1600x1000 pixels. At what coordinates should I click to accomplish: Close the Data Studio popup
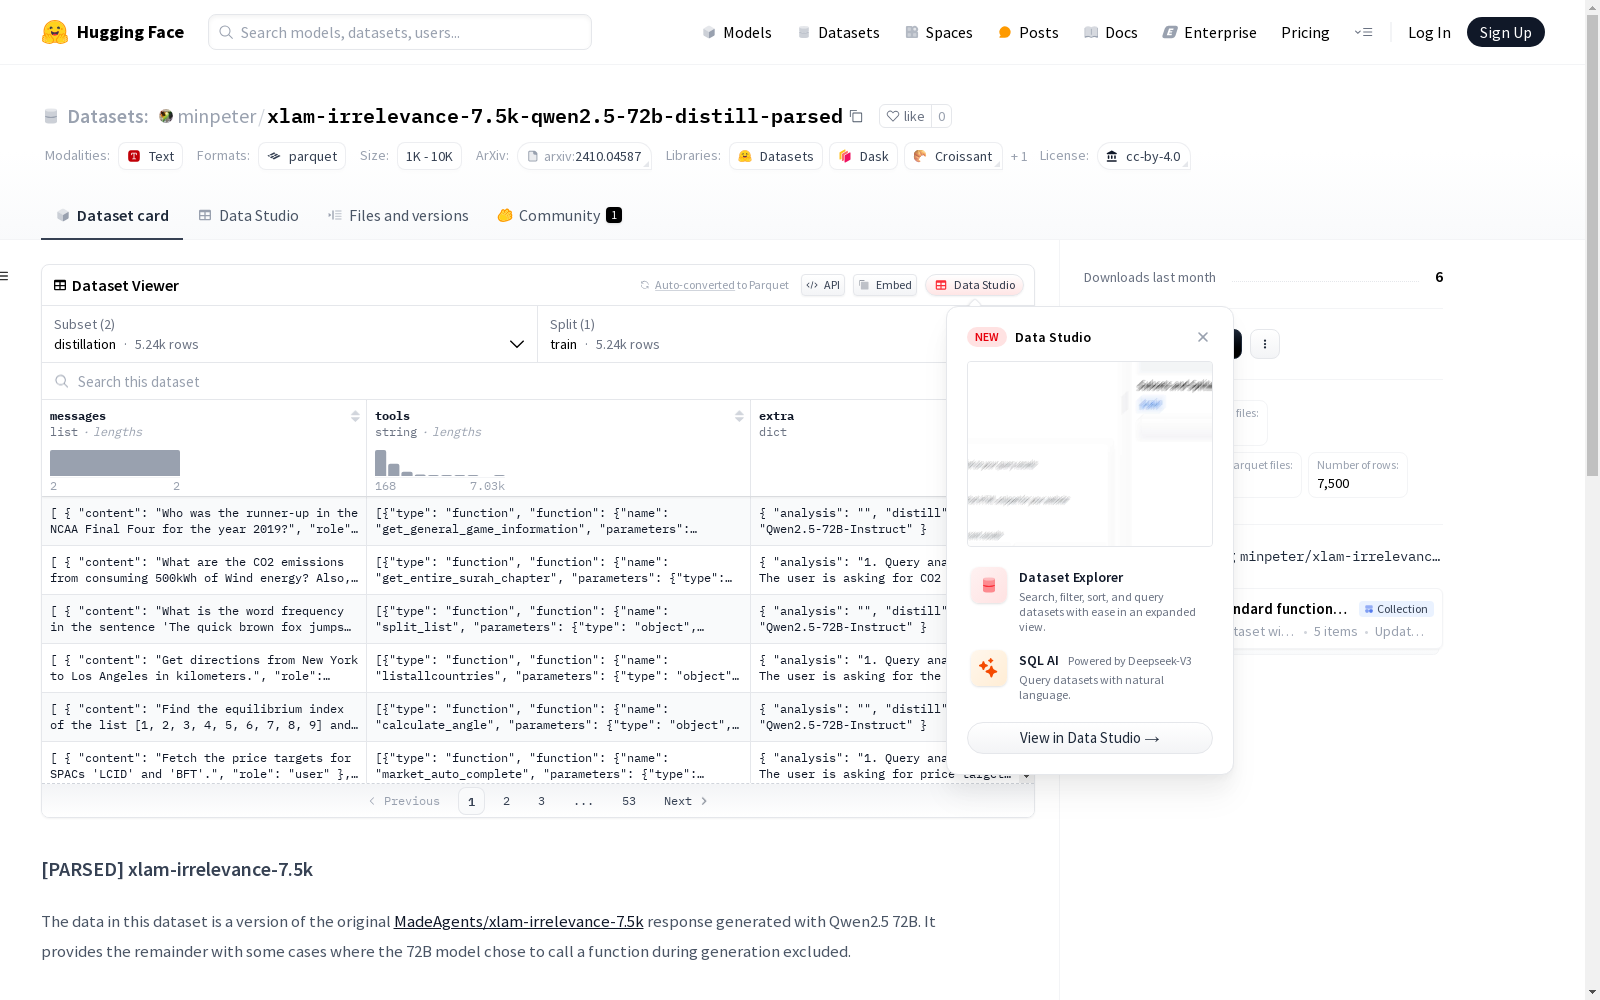click(1203, 337)
